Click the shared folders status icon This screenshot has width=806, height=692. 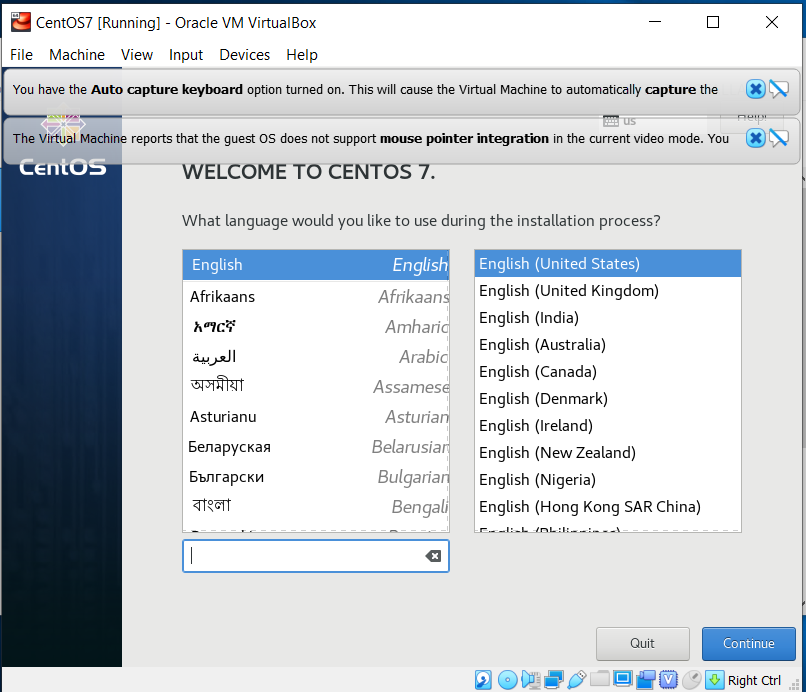point(599,680)
